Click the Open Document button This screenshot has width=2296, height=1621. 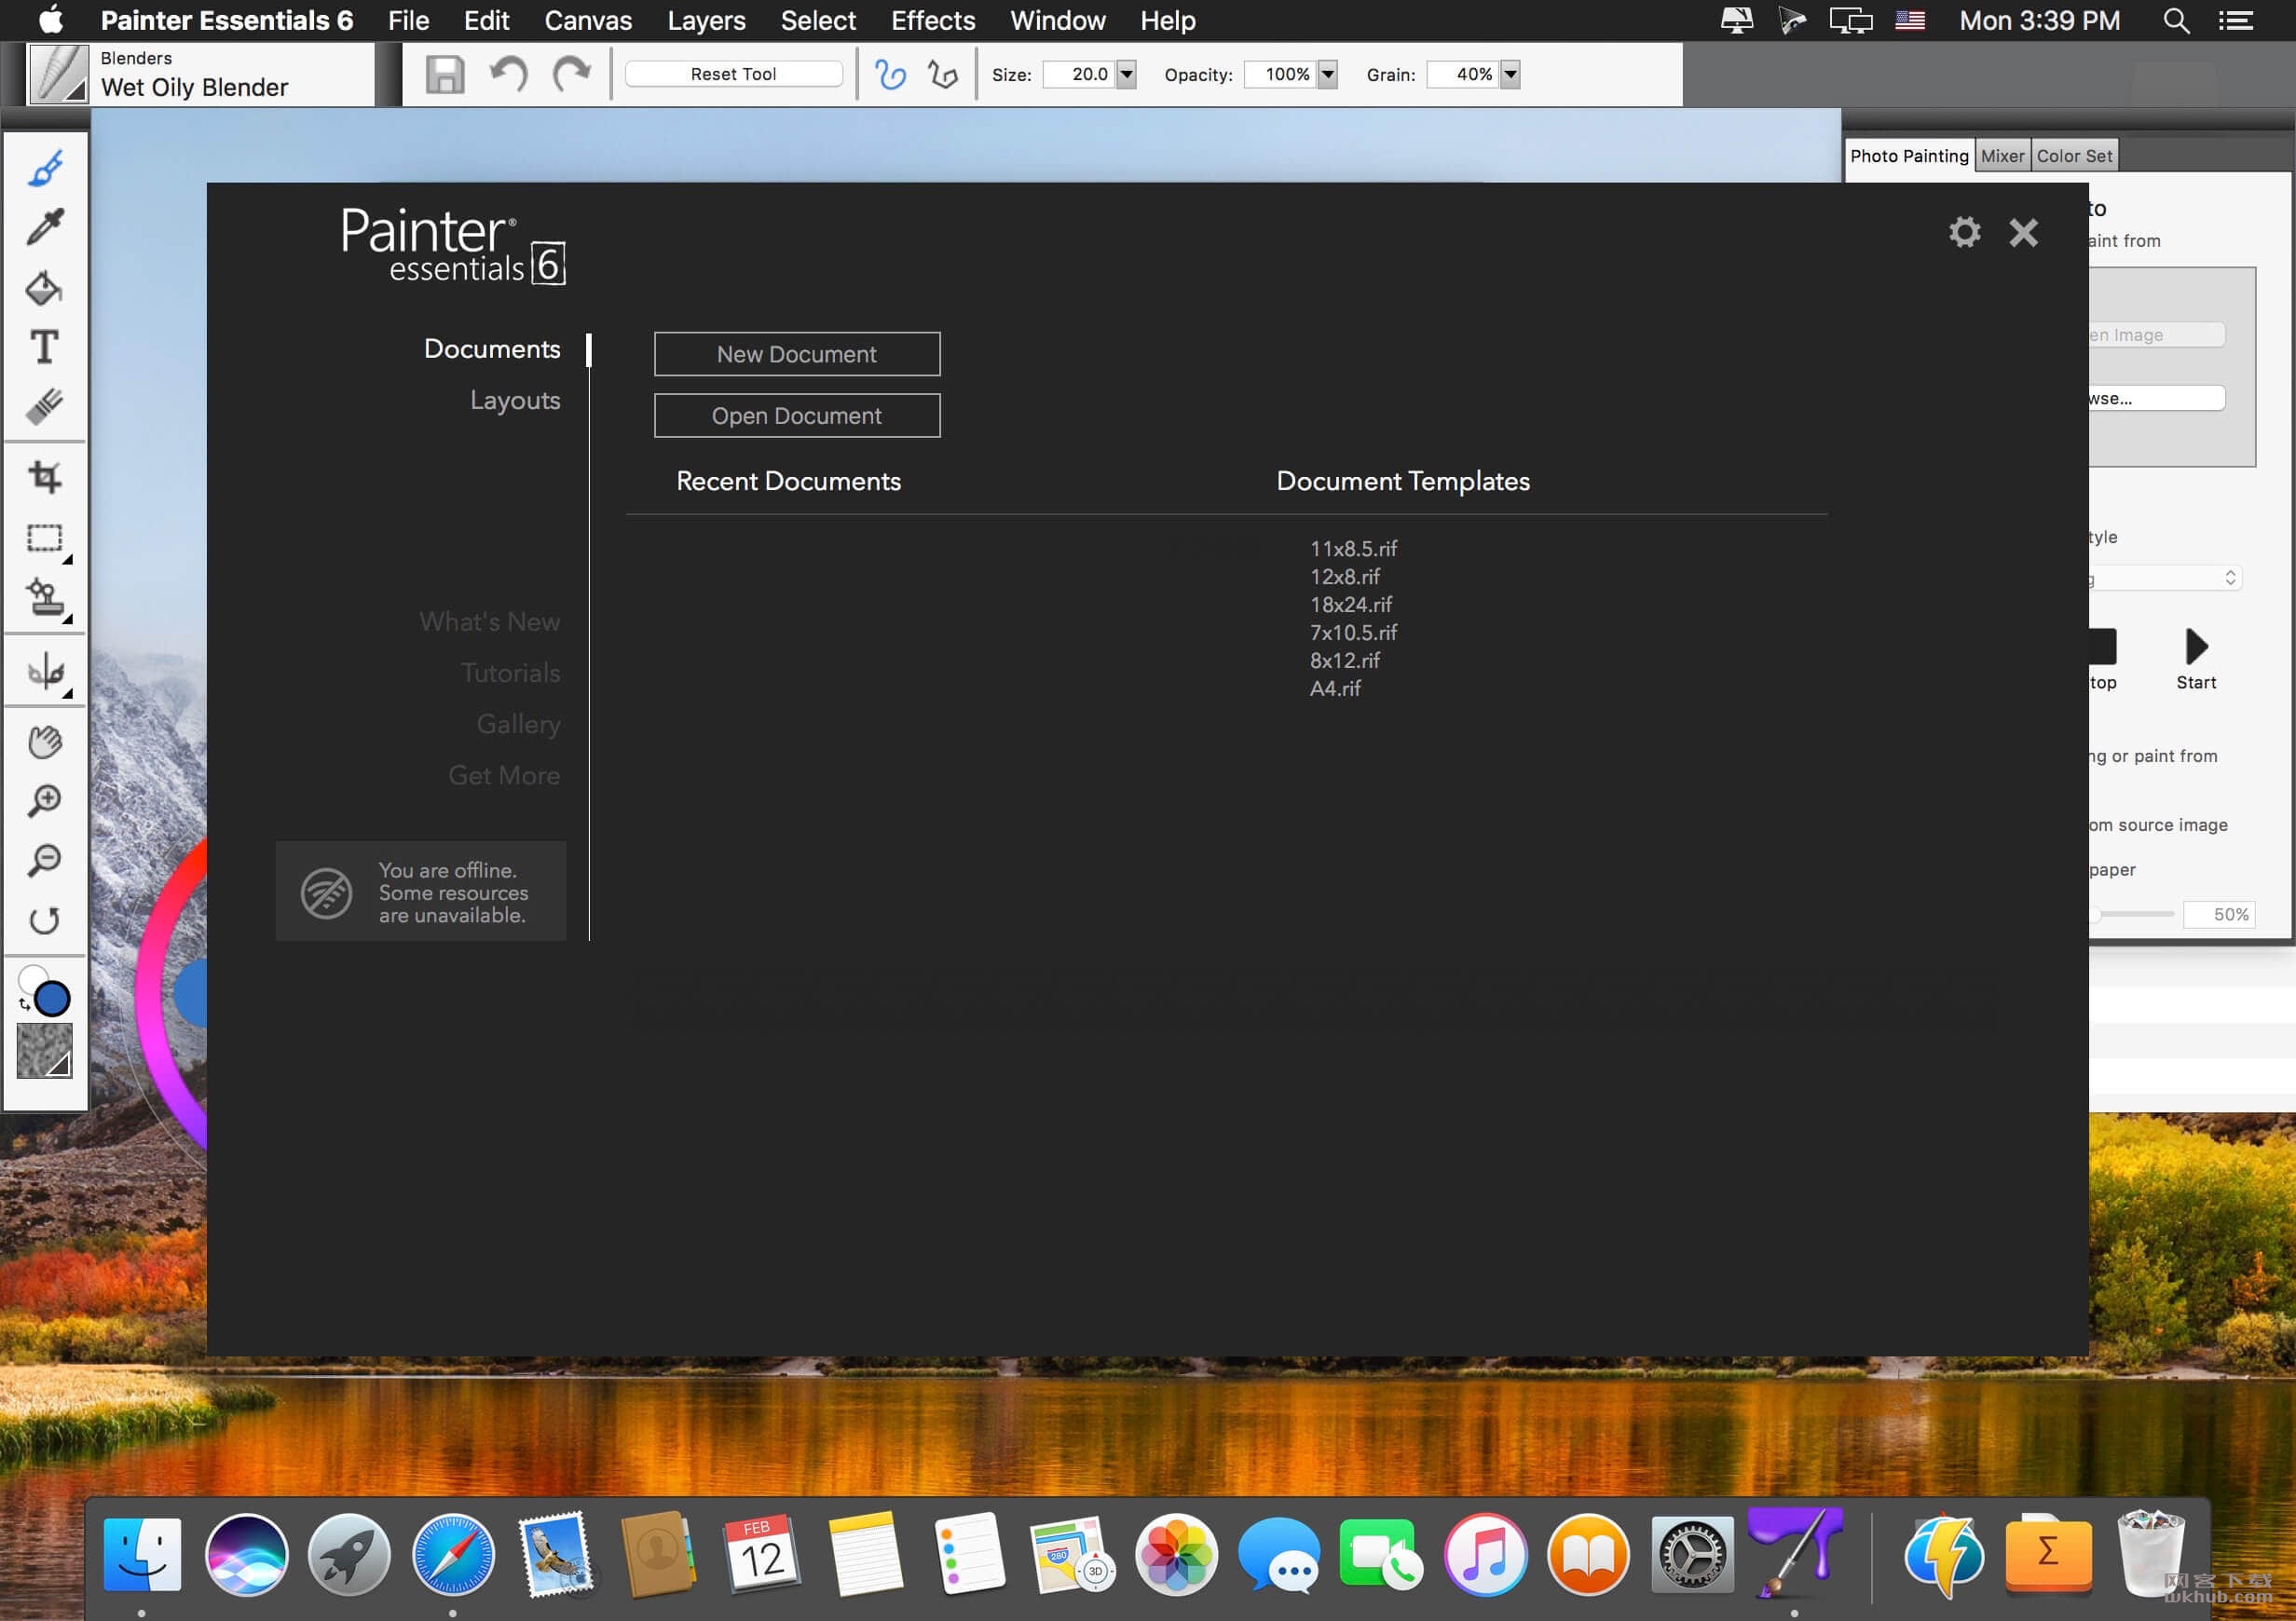[x=797, y=415]
